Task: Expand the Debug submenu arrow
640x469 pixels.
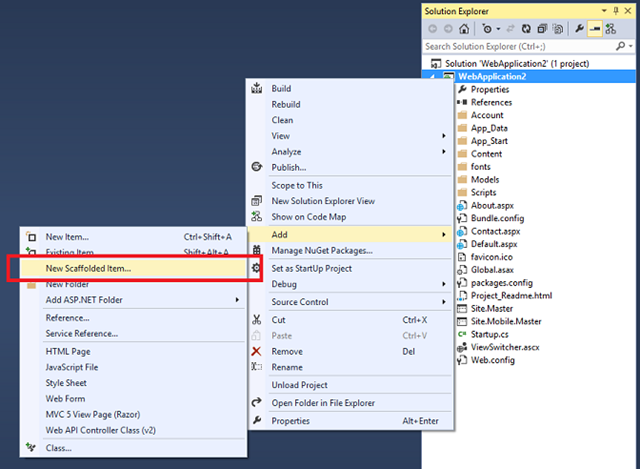Action: (x=444, y=284)
